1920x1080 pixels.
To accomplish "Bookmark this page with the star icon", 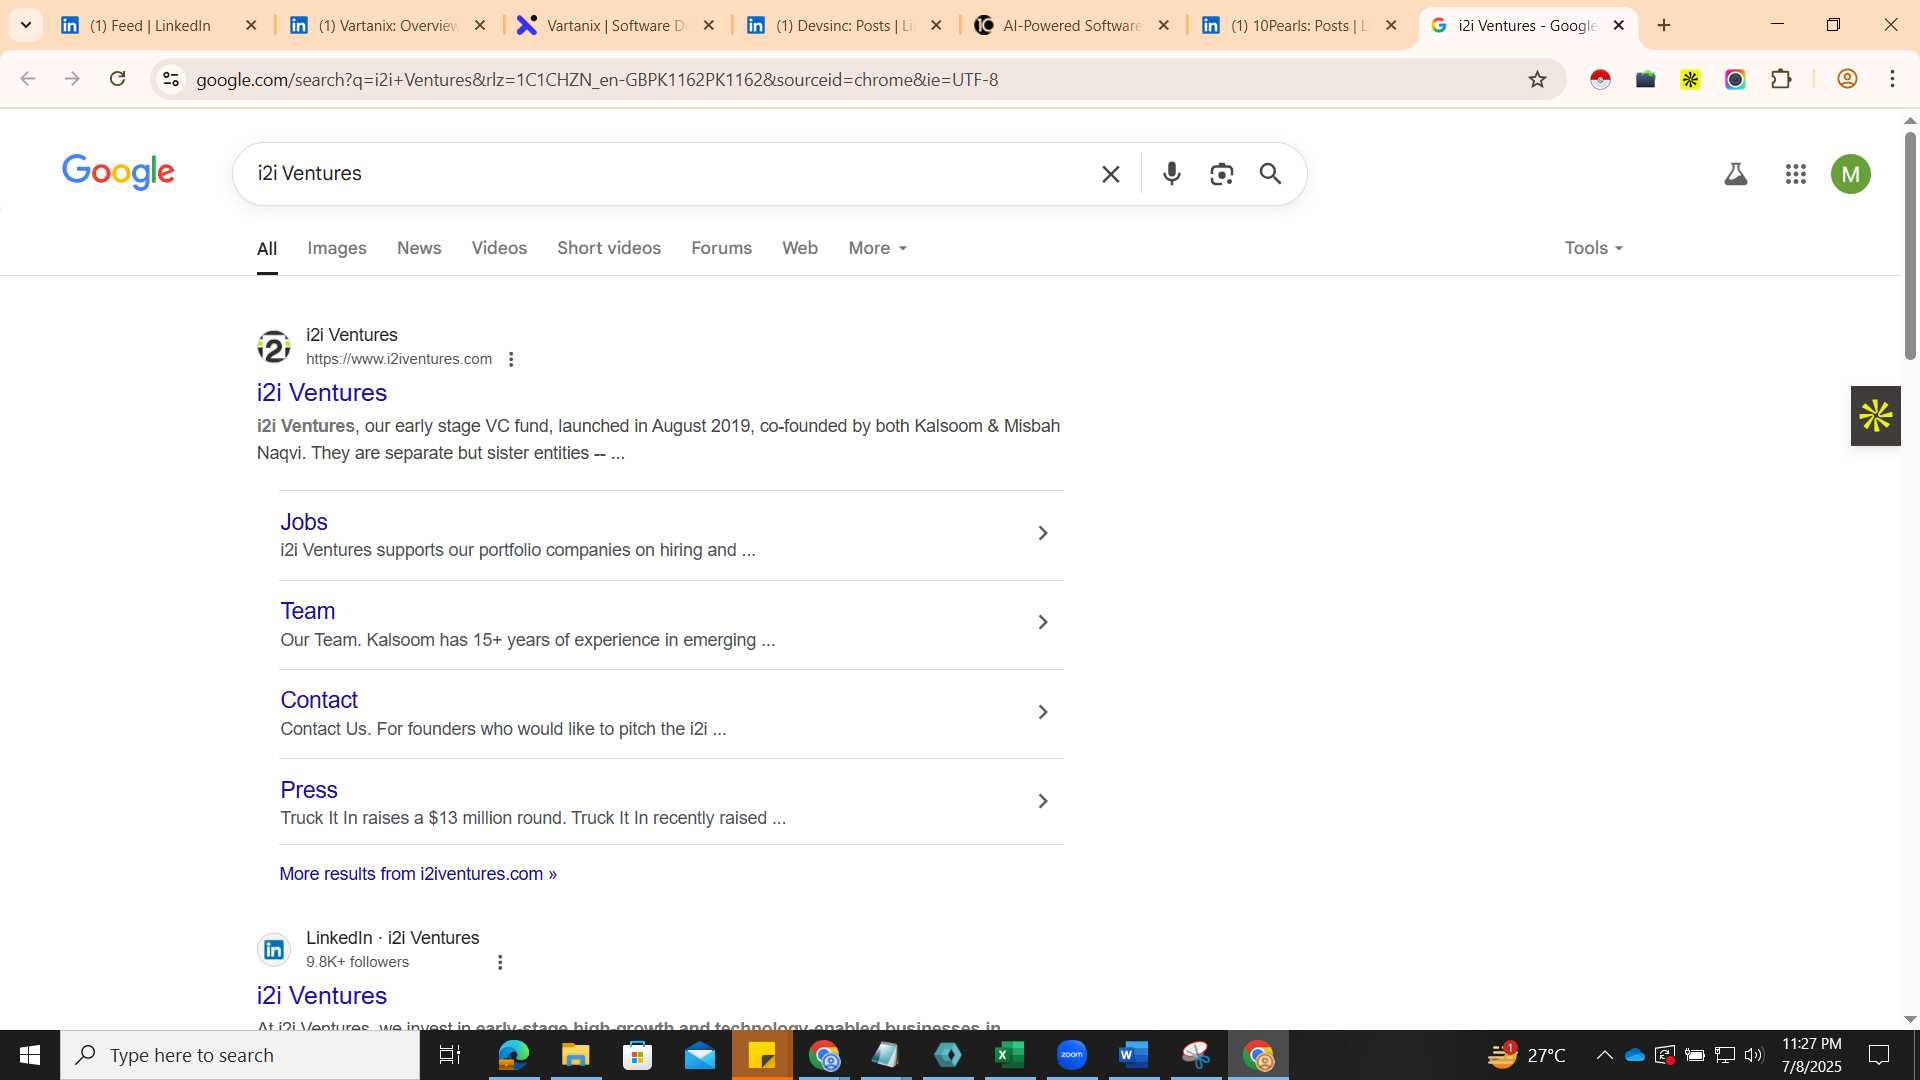I will pos(1537,79).
